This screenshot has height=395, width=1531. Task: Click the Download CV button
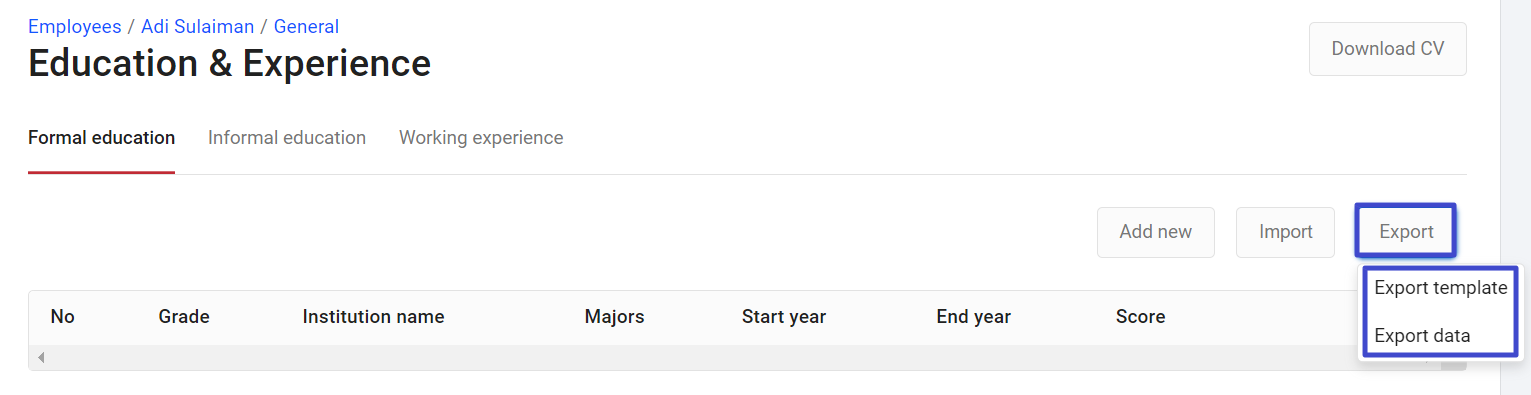pyautogui.click(x=1388, y=49)
